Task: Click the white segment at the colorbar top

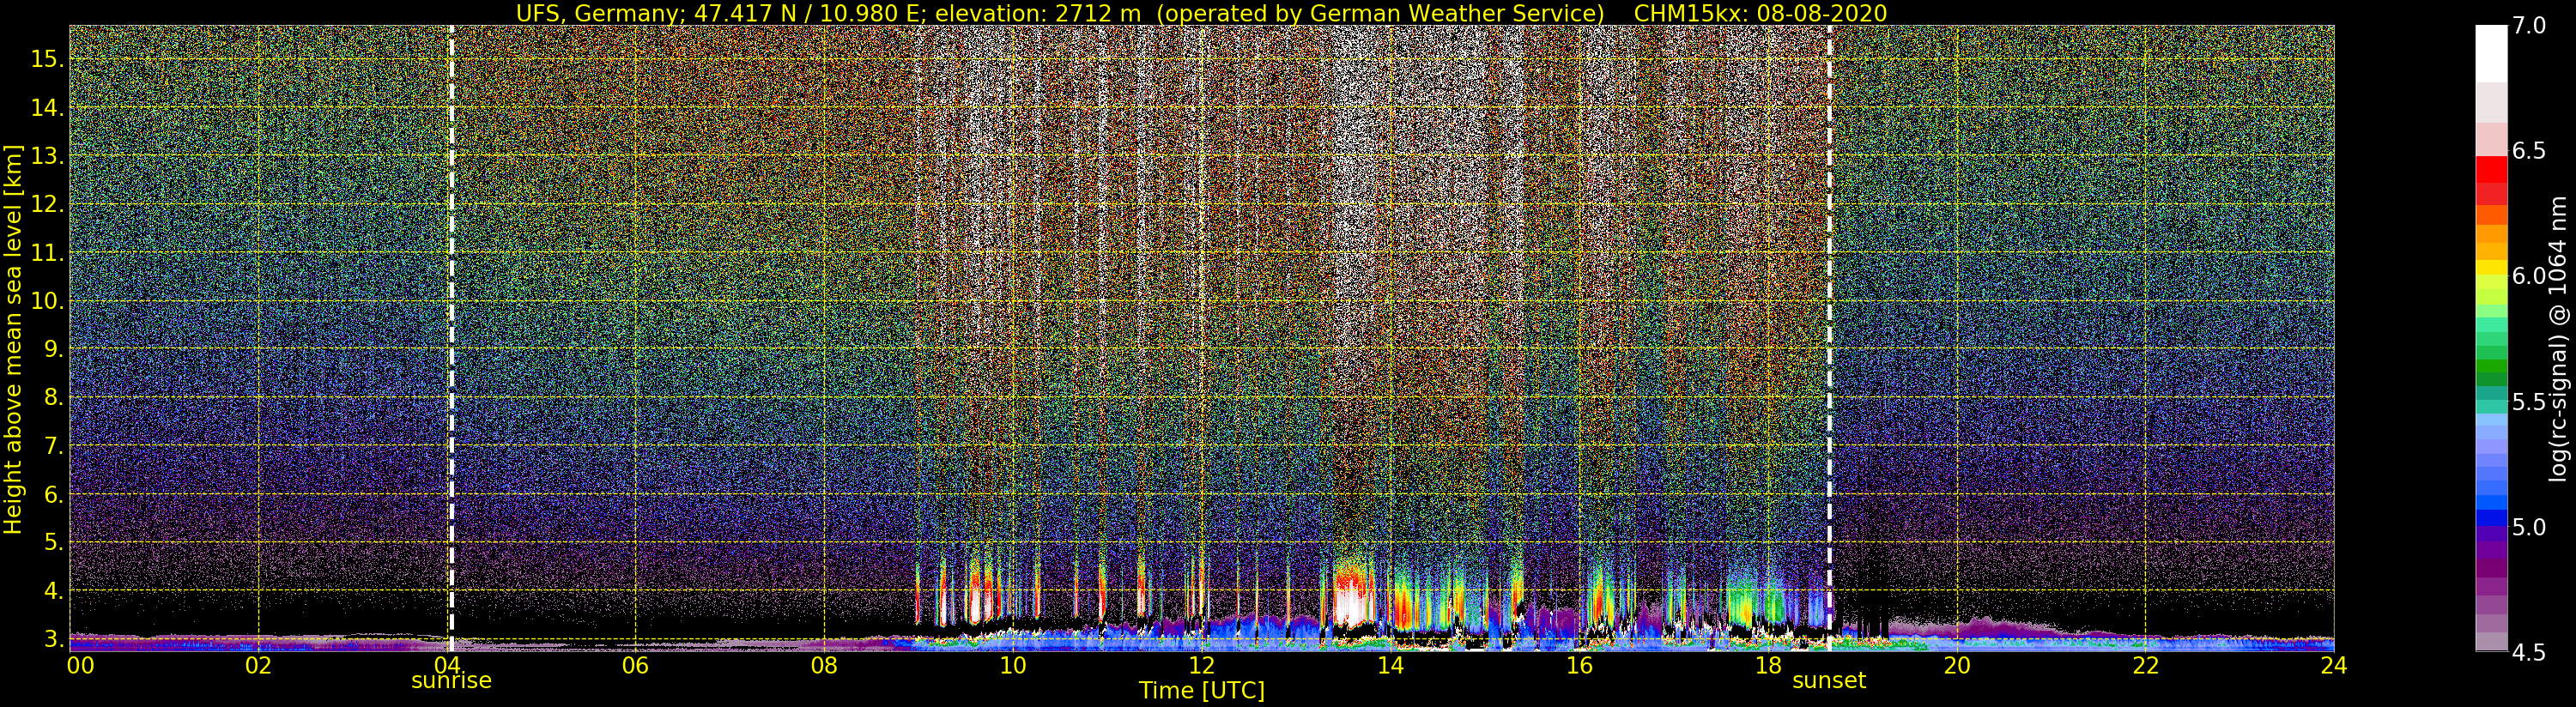Action: click(x=2491, y=54)
